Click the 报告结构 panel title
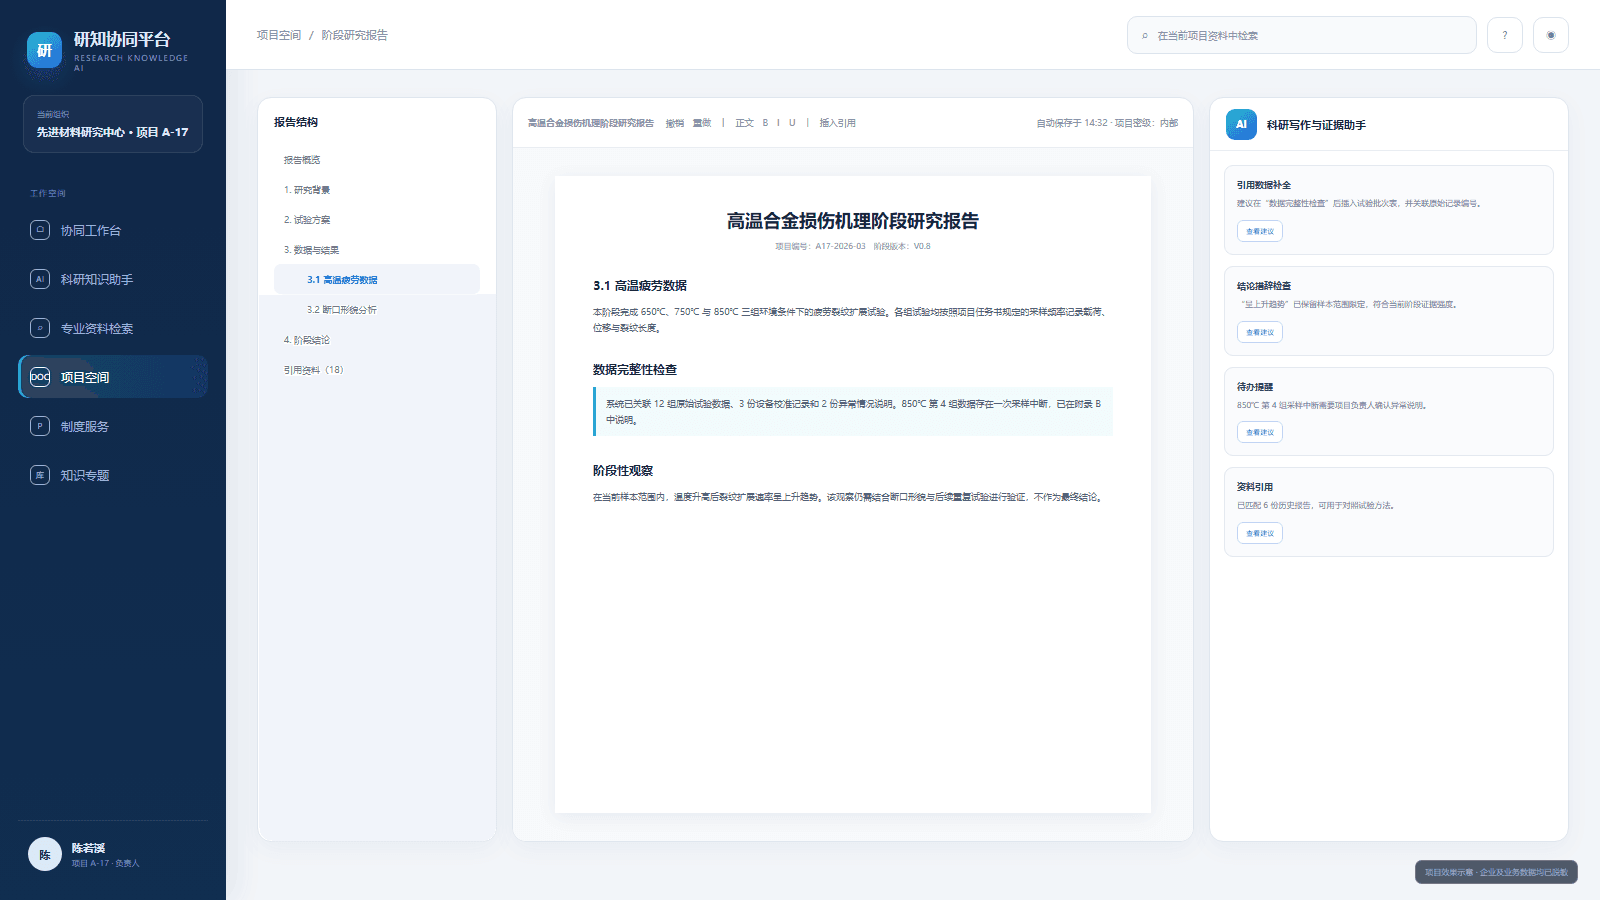Image resolution: width=1600 pixels, height=900 pixels. (x=296, y=122)
